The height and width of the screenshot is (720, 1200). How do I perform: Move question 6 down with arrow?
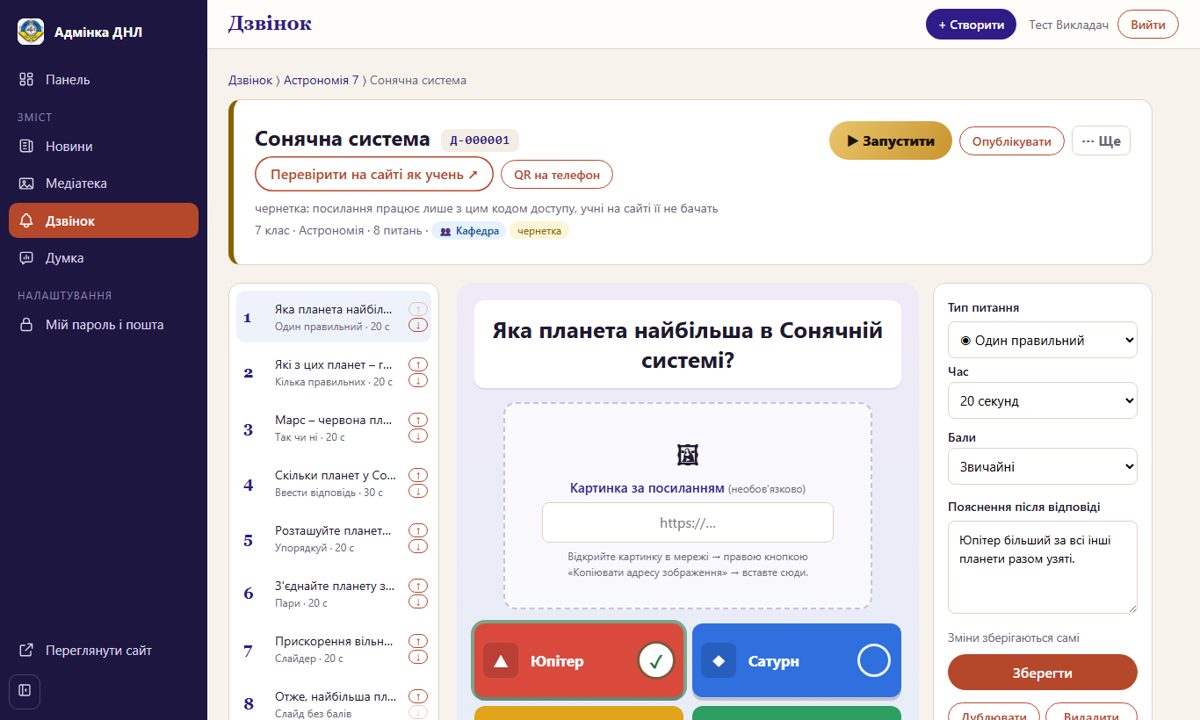tap(418, 601)
